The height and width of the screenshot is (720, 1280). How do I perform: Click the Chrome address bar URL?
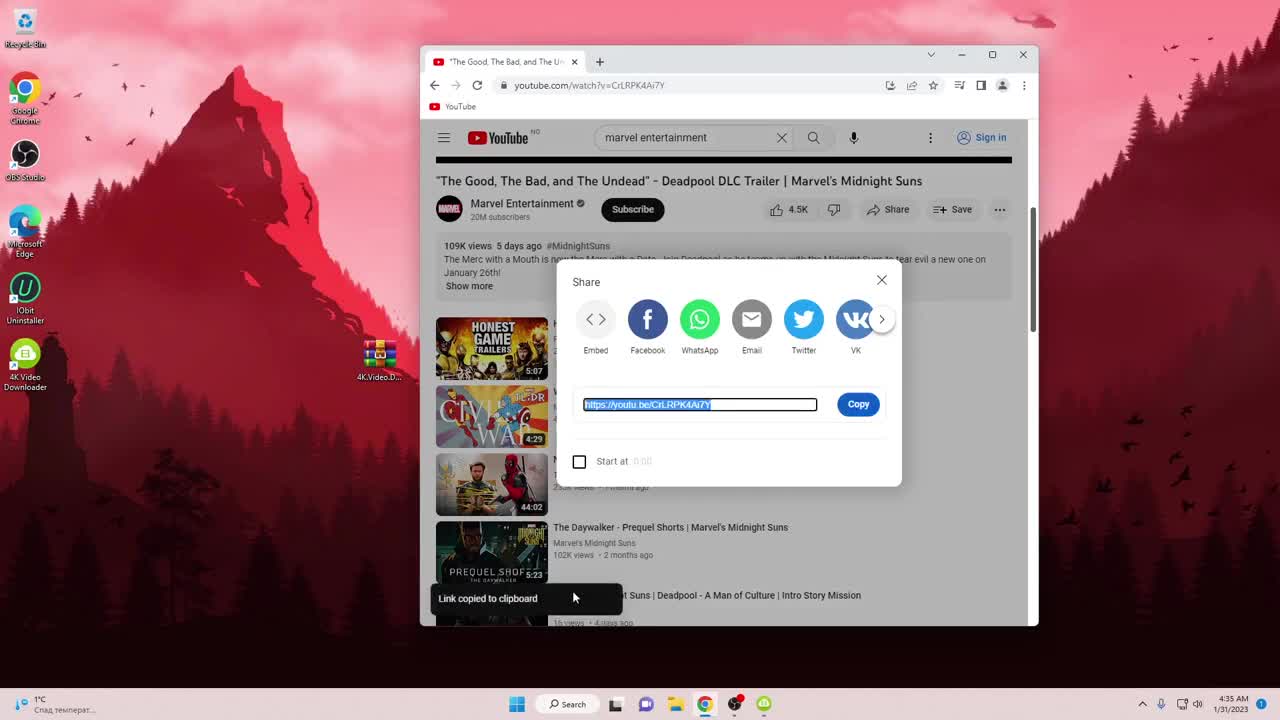(589, 85)
